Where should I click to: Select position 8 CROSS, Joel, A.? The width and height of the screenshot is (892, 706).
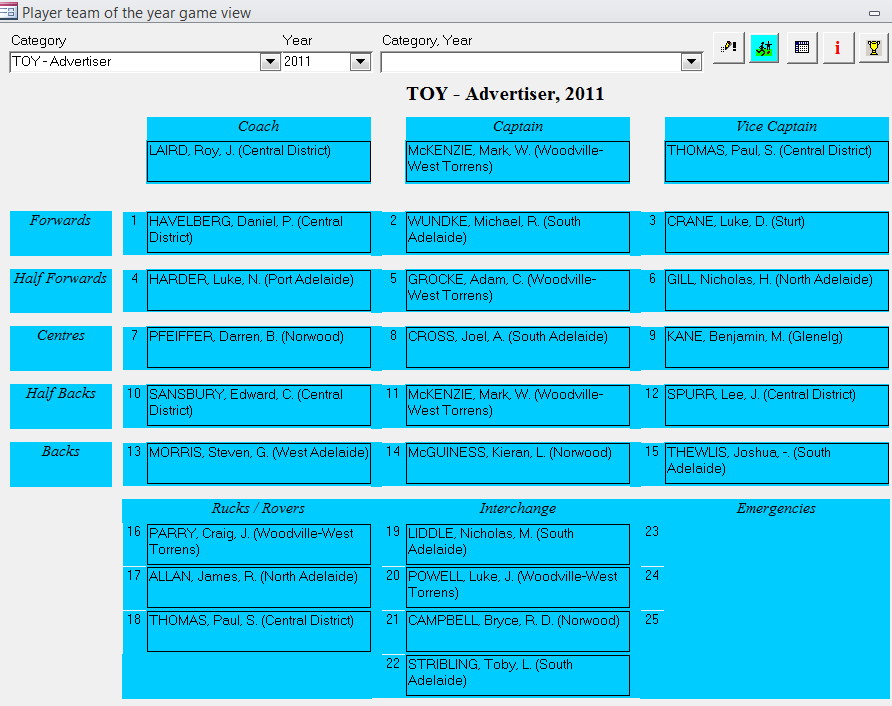click(518, 347)
